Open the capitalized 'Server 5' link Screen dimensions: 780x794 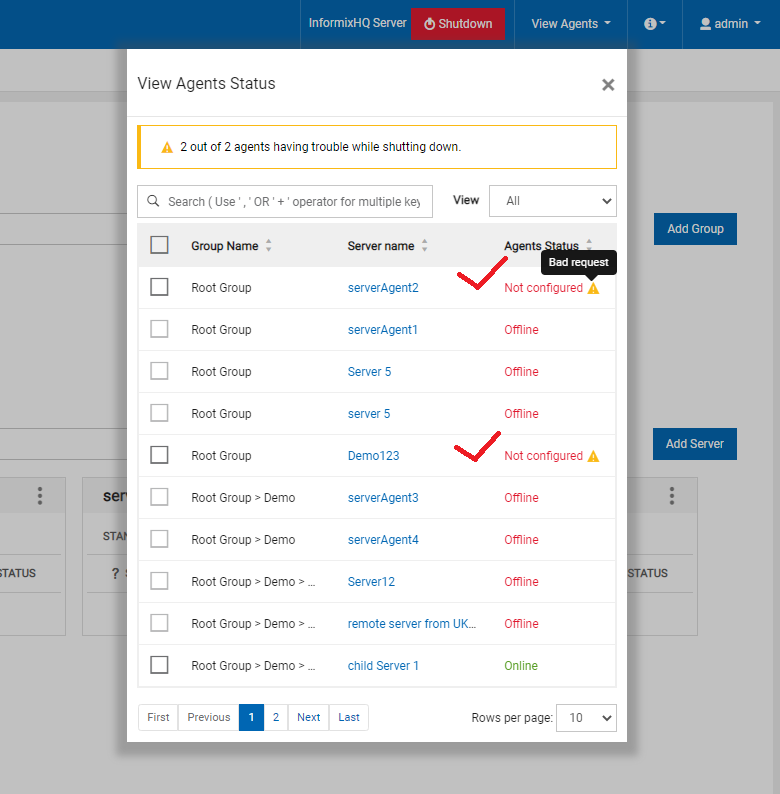(x=369, y=372)
